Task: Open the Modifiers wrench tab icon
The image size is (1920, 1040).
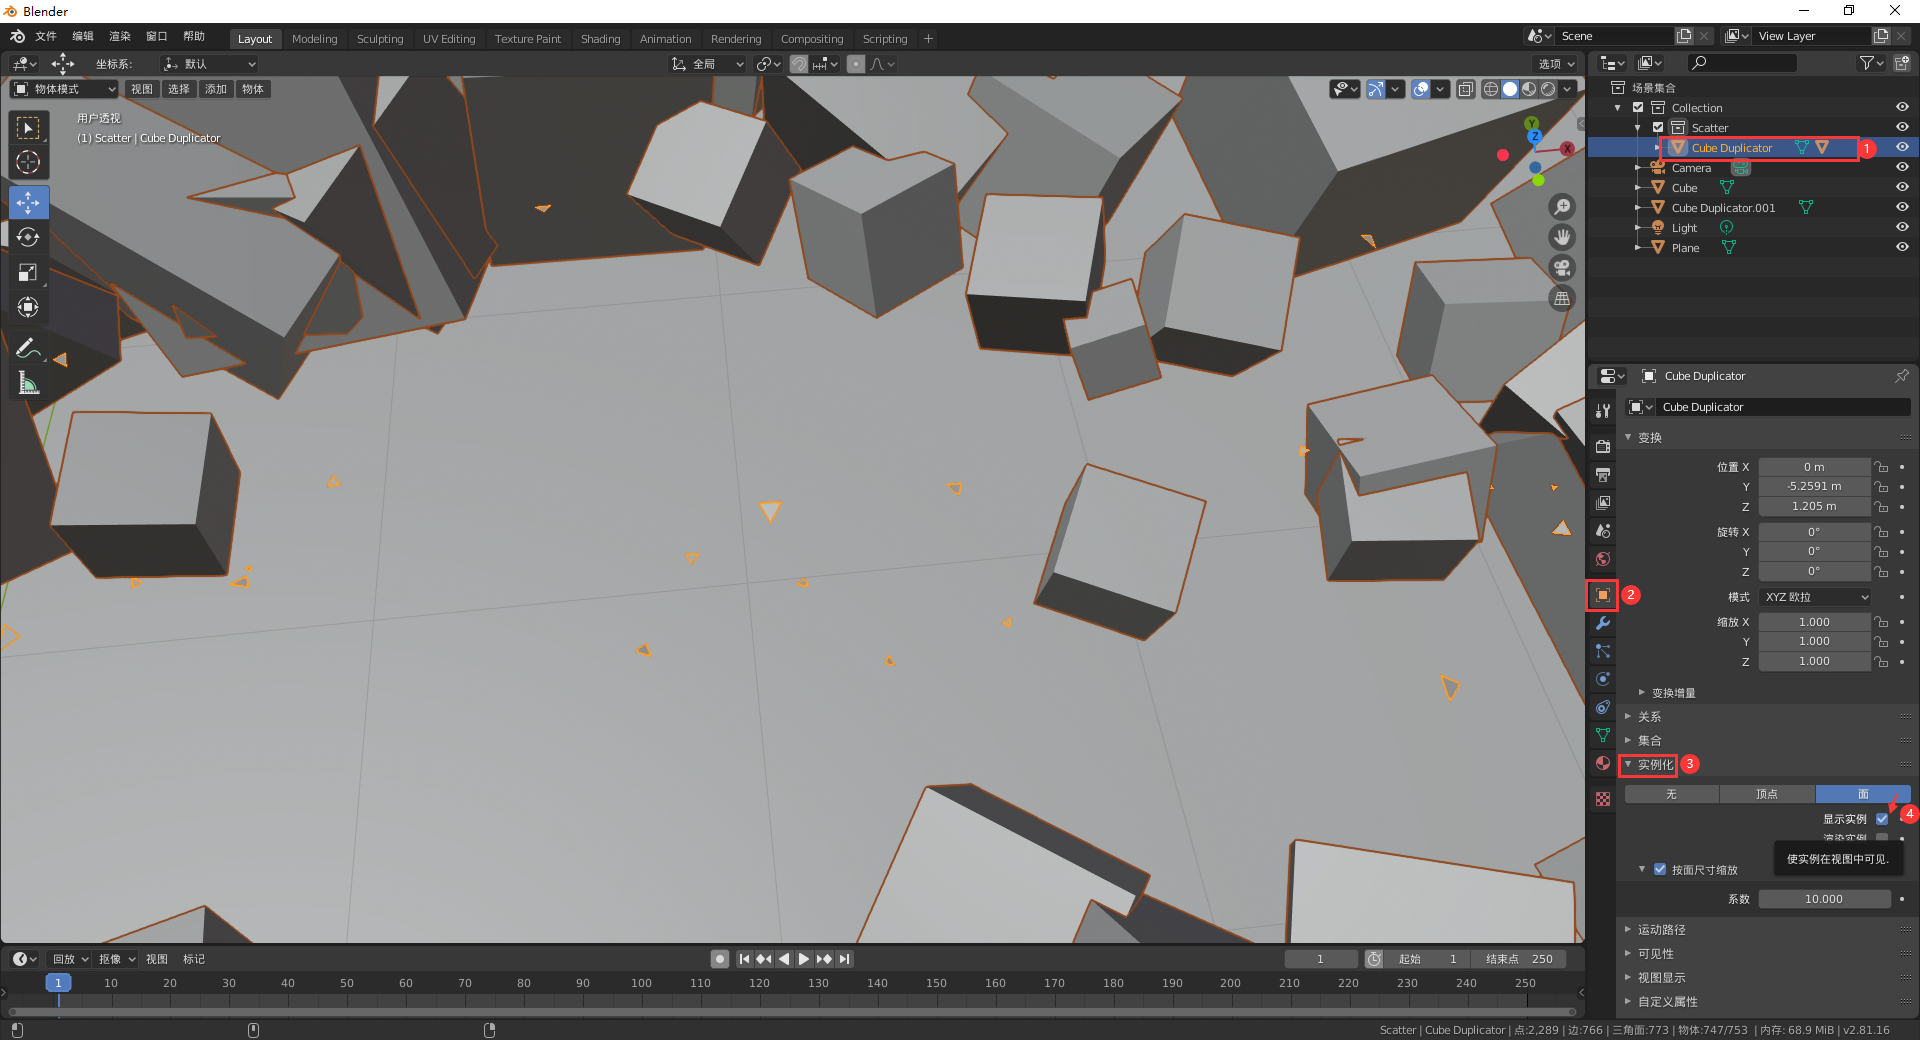Action: (1603, 623)
